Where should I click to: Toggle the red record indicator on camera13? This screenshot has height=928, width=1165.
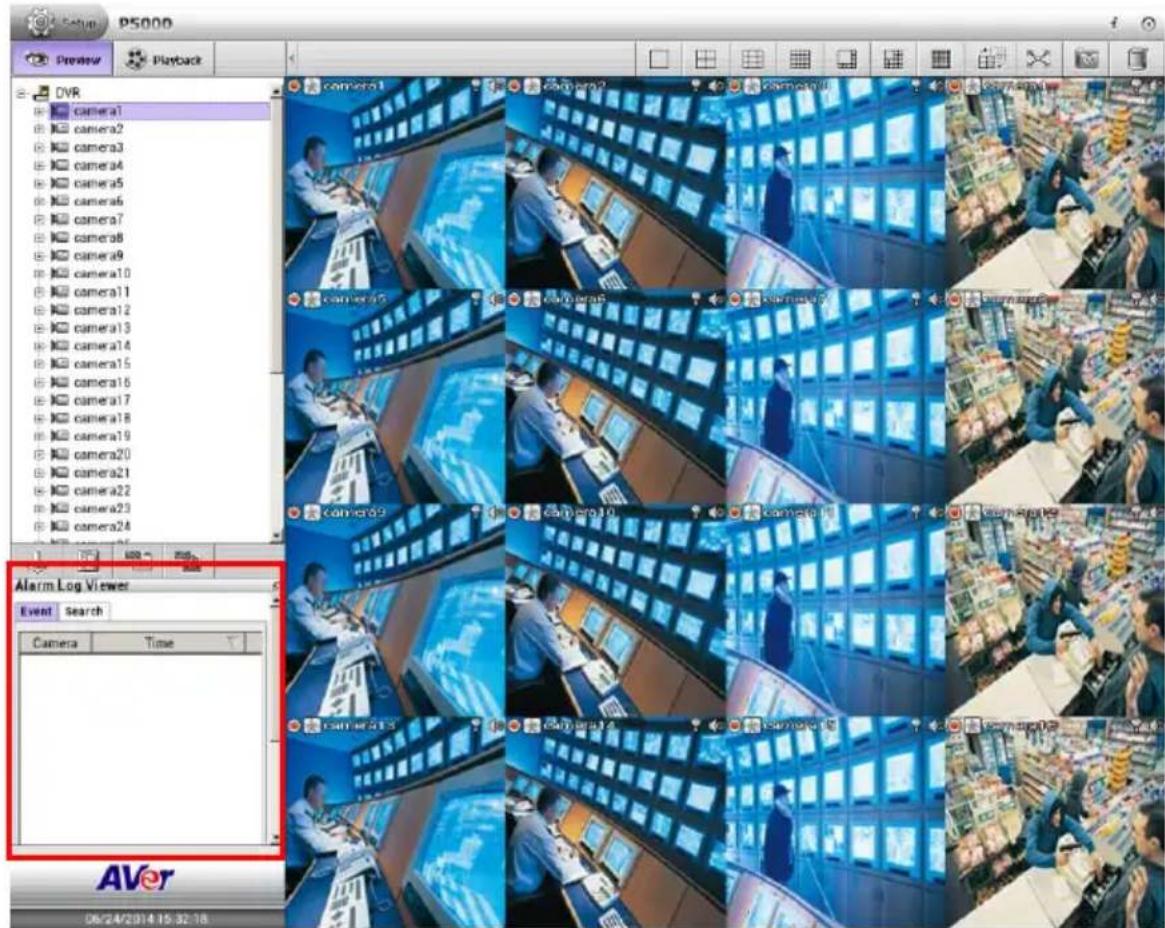(x=294, y=725)
